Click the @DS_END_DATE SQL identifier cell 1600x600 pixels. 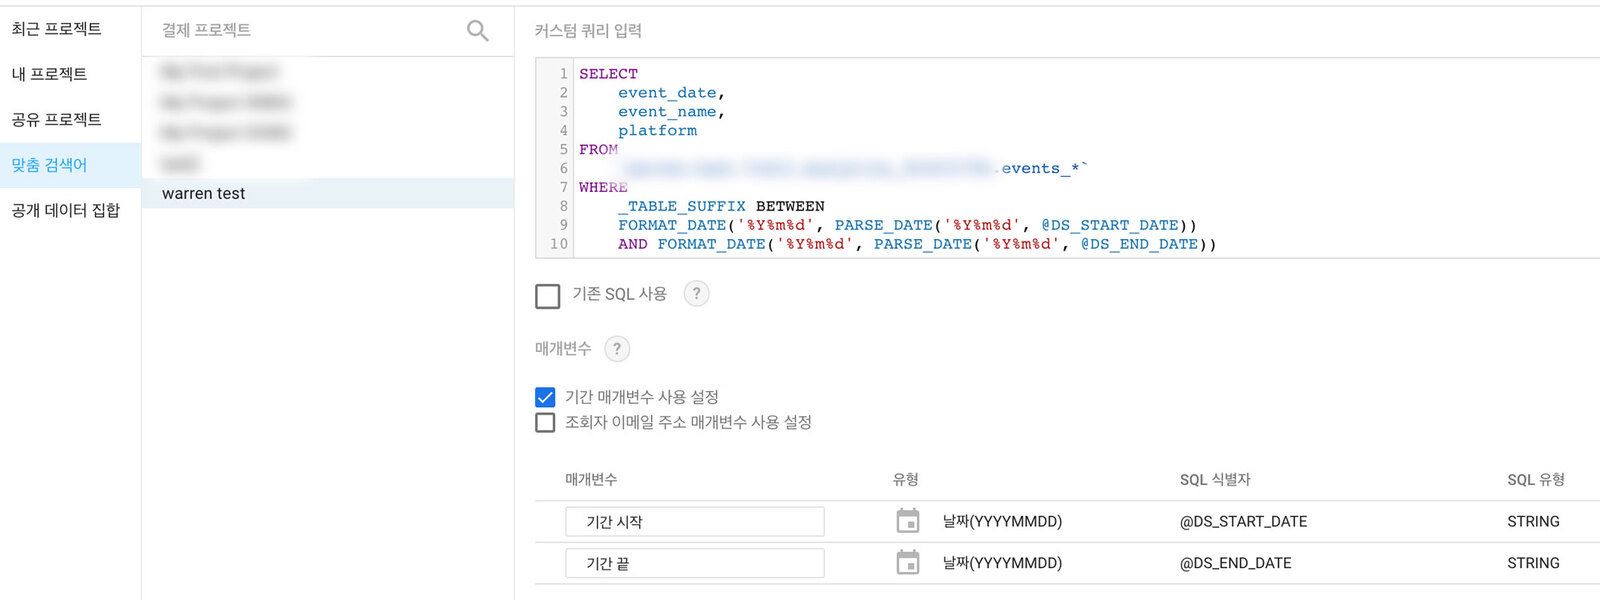(x=1235, y=563)
